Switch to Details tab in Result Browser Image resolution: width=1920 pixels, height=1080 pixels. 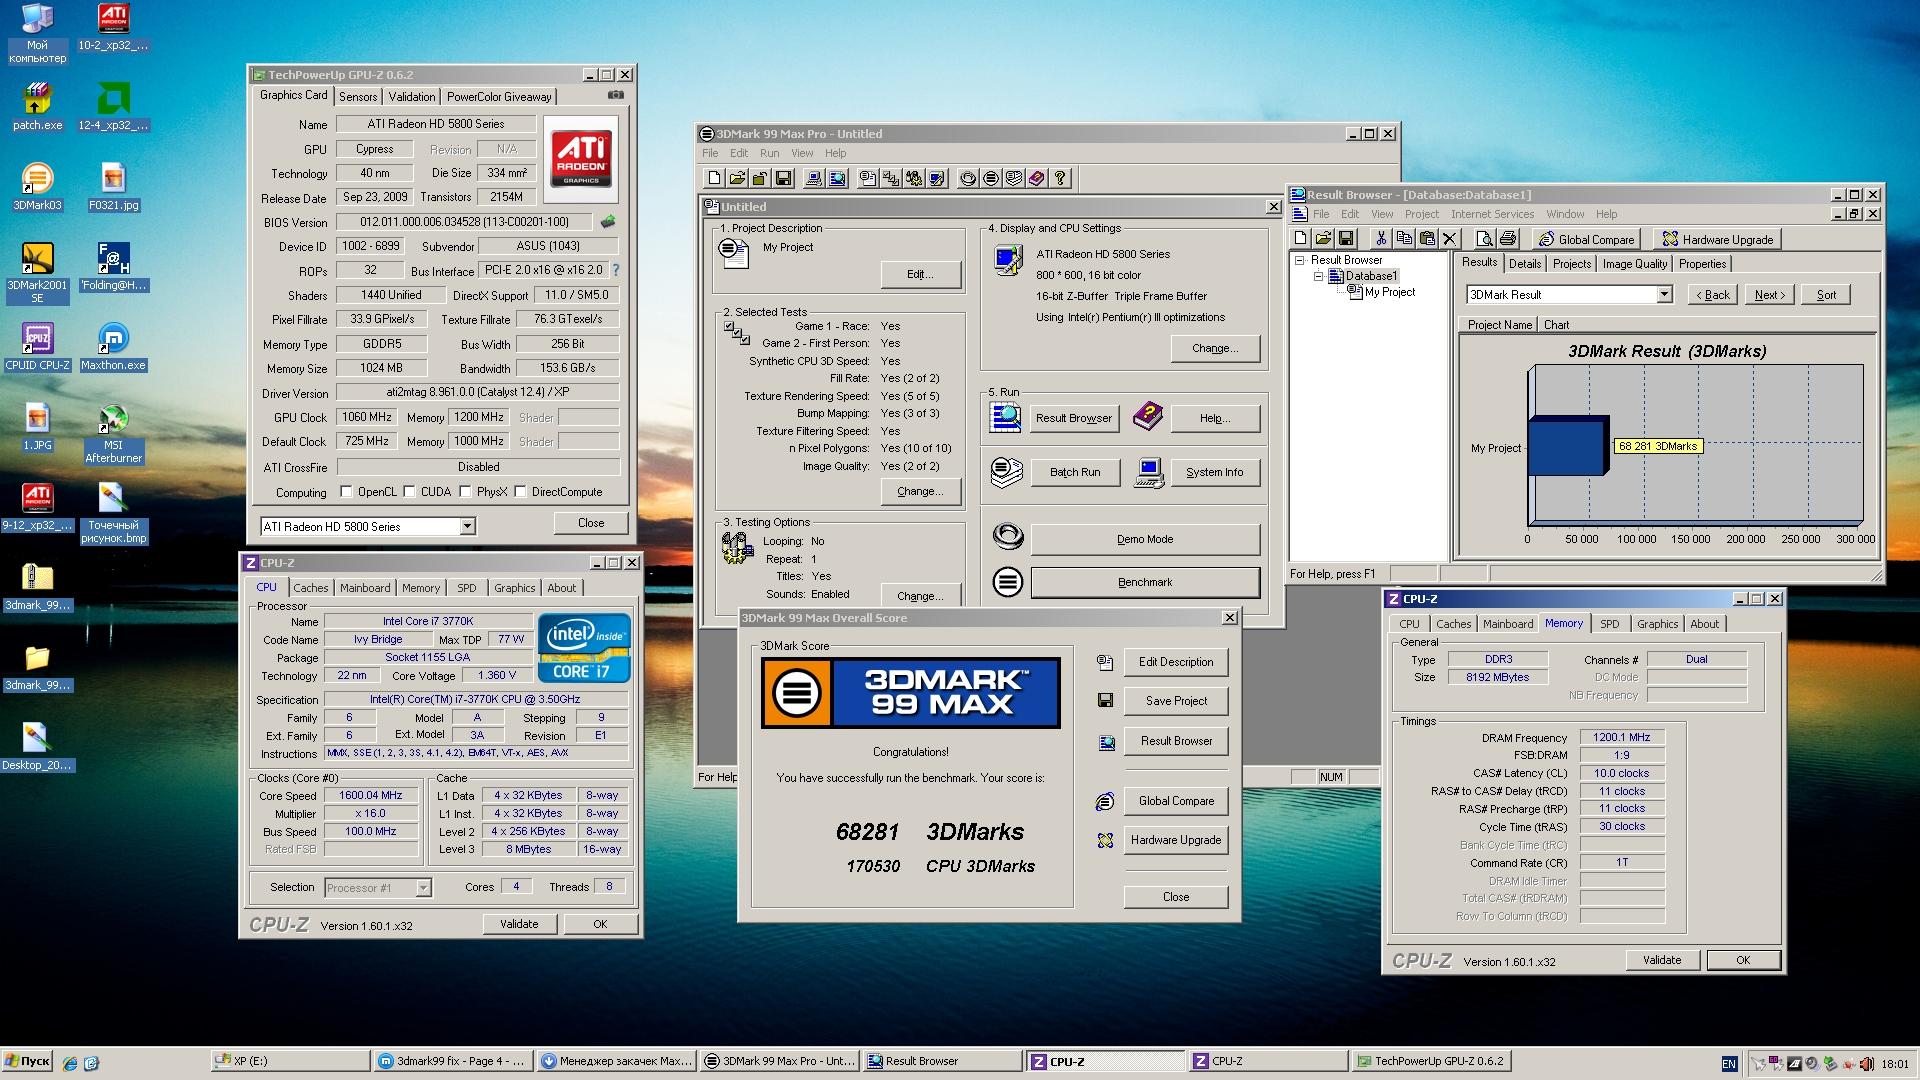[1524, 264]
